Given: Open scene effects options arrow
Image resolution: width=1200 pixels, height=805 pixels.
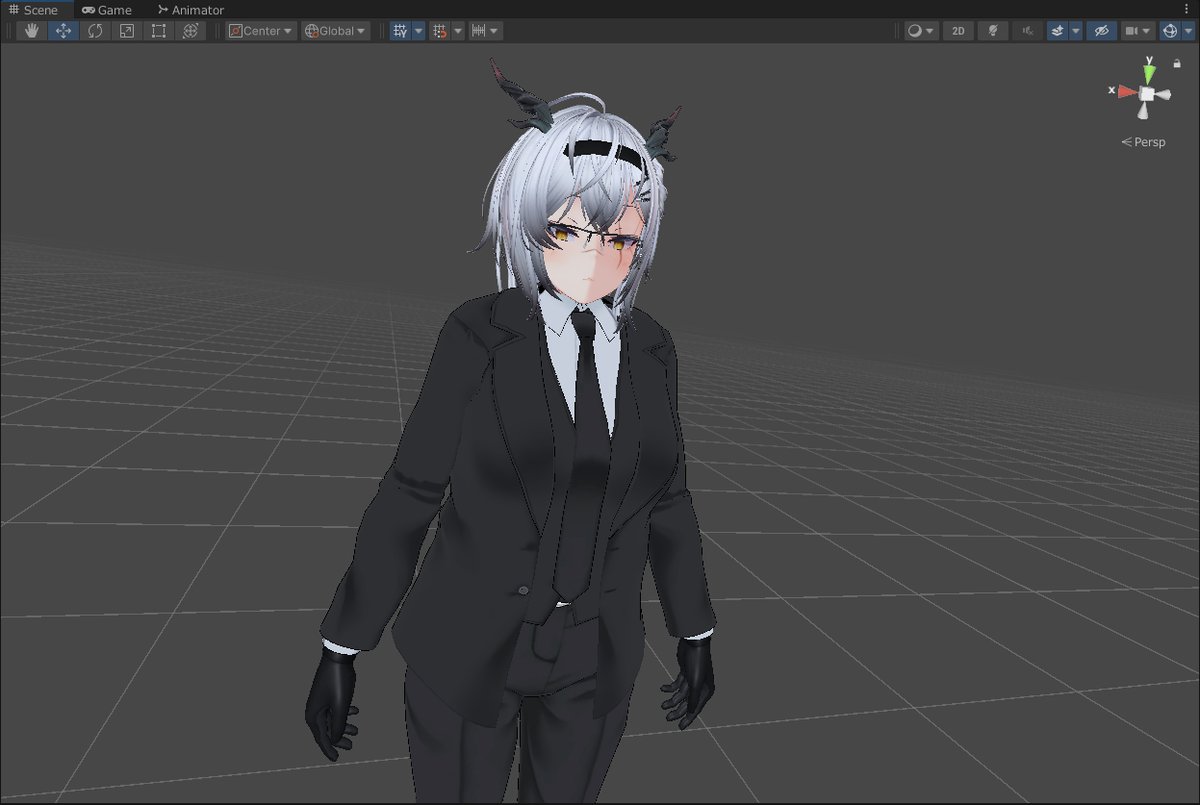Looking at the screenshot, I should point(1076,31).
